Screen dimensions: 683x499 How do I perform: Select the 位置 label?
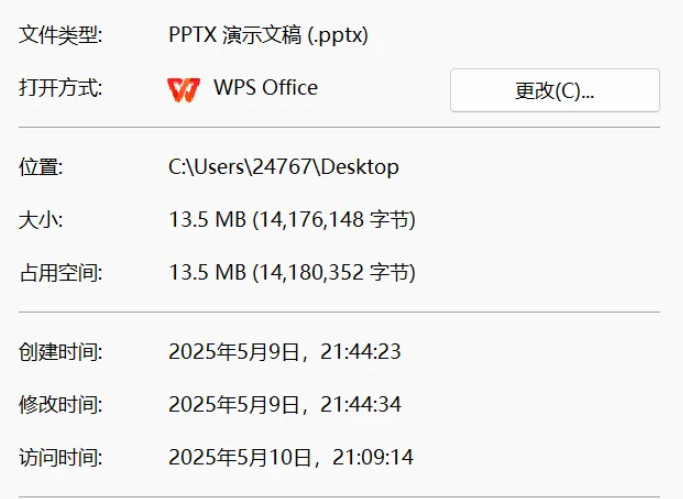tap(41, 167)
